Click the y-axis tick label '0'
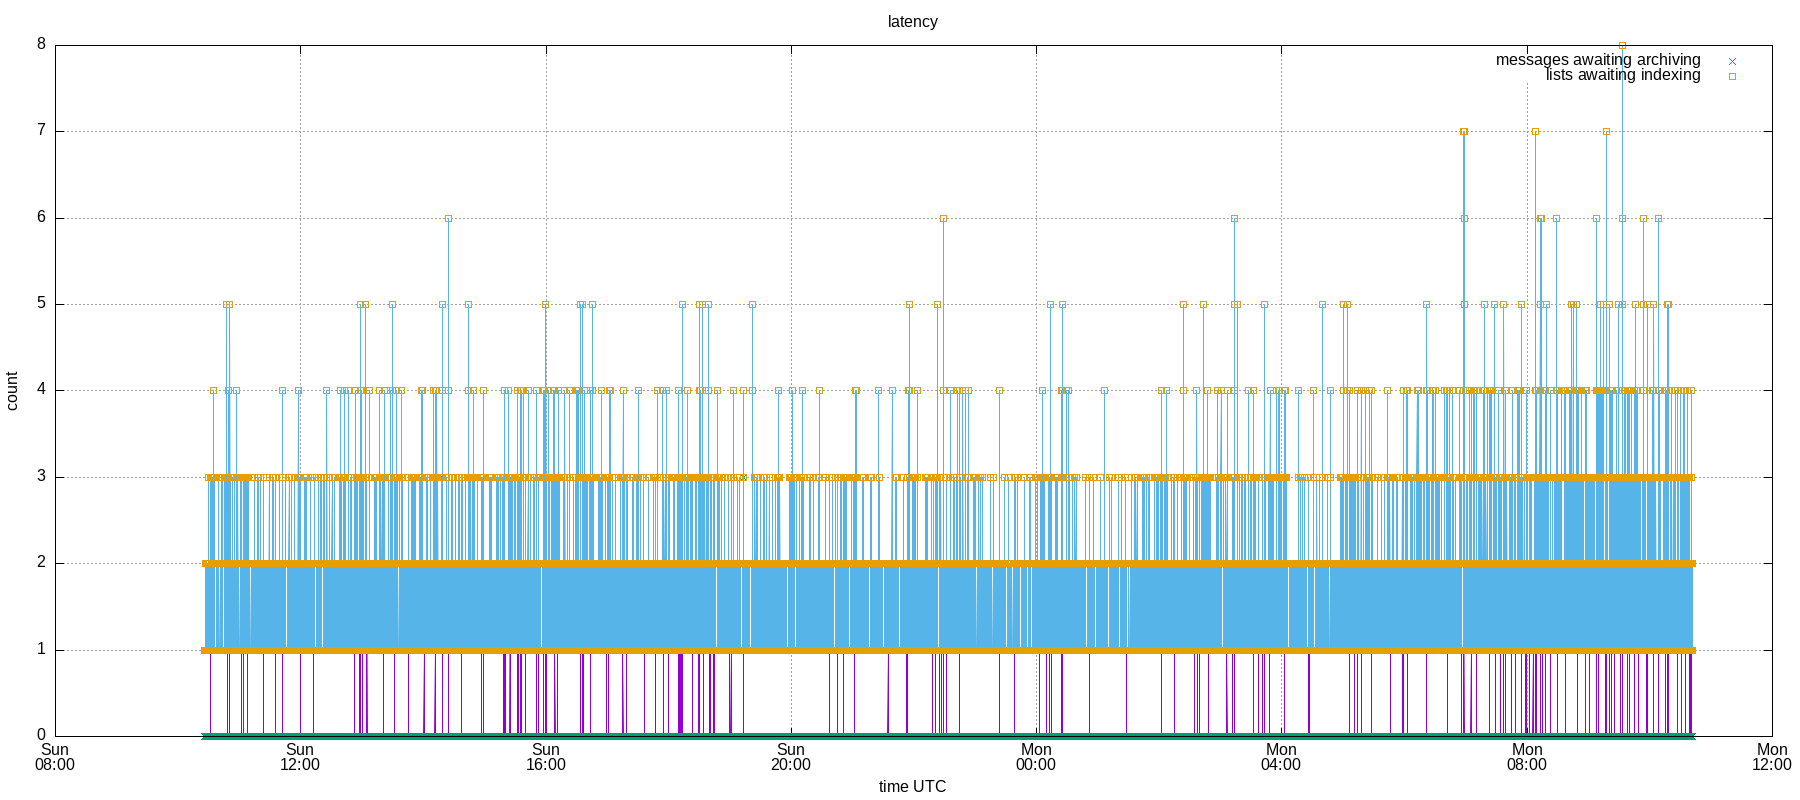 [41, 735]
